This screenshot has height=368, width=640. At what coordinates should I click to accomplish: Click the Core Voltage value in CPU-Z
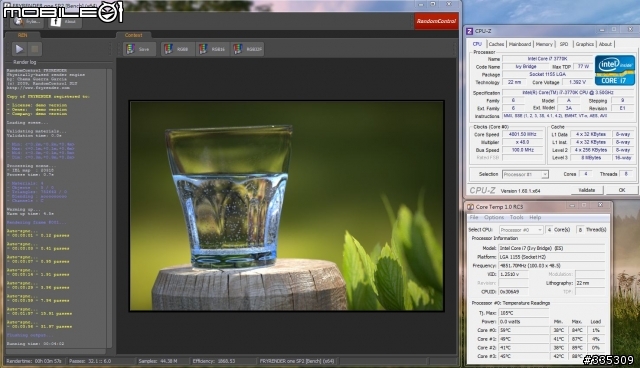click(577, 82)
